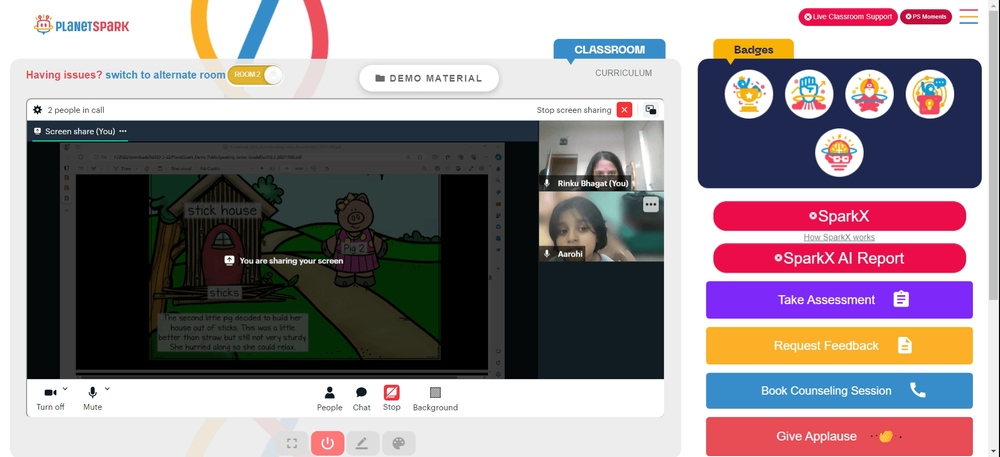Click the pop-out layout icon beside stop sharing

click(x=651, y=110)
